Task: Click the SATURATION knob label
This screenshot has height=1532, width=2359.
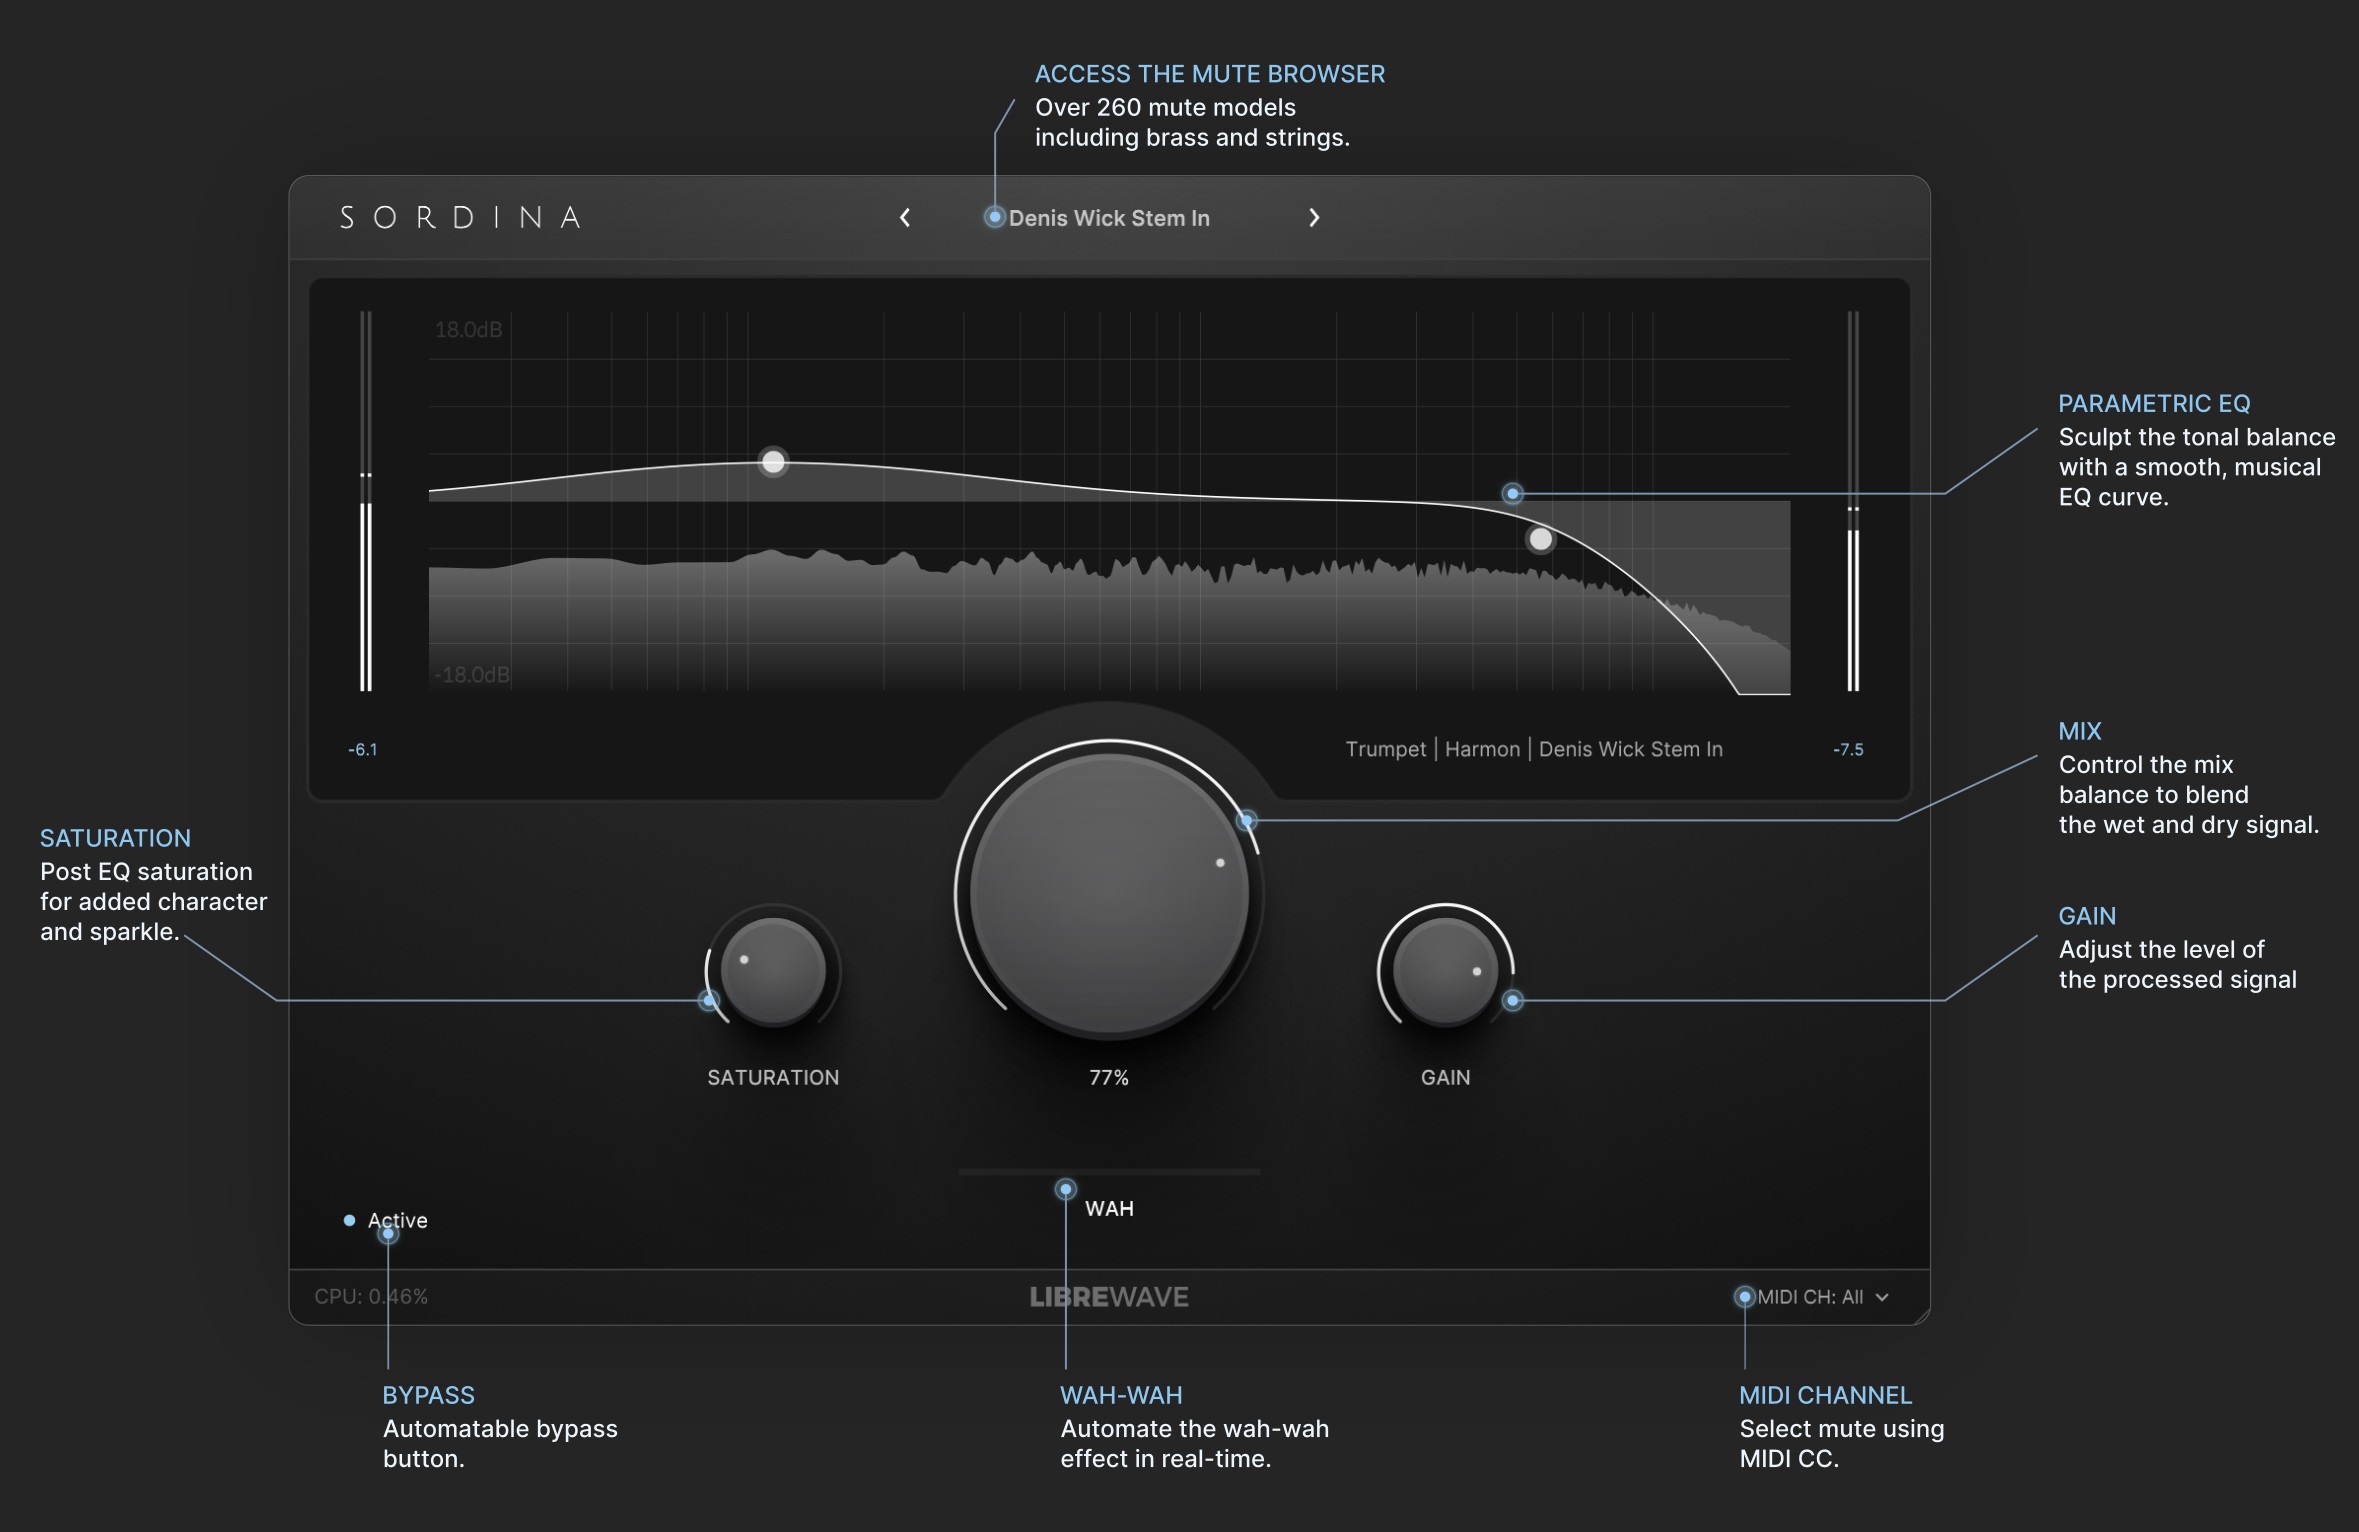Action: tap(773, 1077)
